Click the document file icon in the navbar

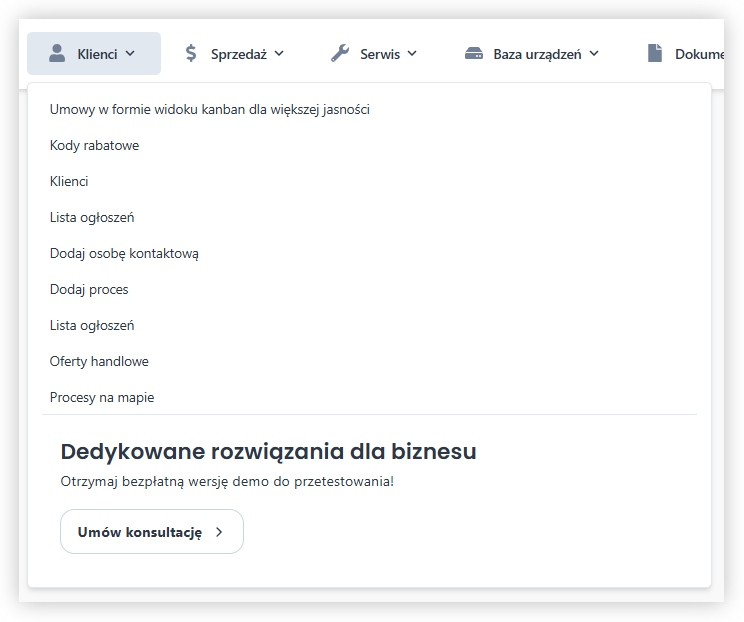coord(655,54)
